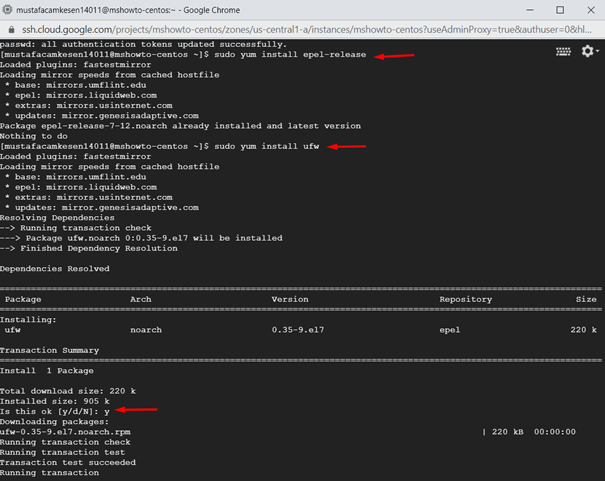This screenshot has height=481, width=605.
Task: Click first 'Loaded plugins: fastestmirror' line
Action: pyautogui.click(x=76, y=64)
